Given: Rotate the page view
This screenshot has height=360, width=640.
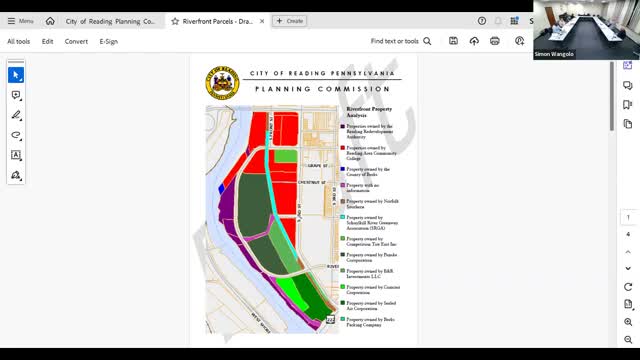Looking at the screenshot, I should point(628,287).
